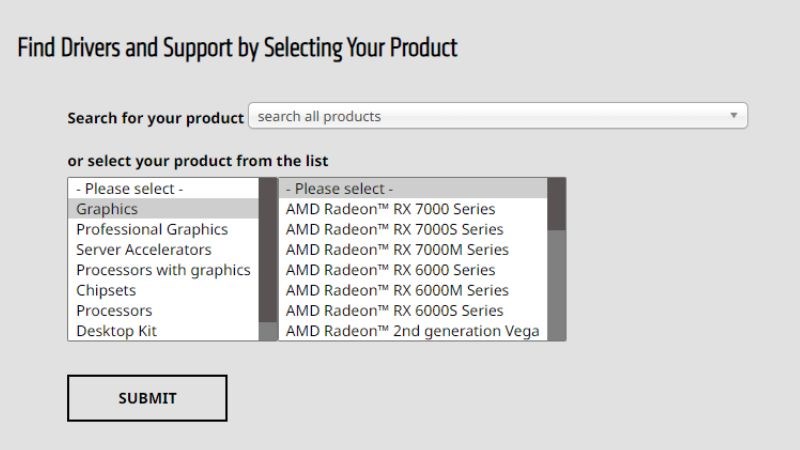Select Server Accelerators from the list
Screen dimensions: 800x450
(144, 249)
